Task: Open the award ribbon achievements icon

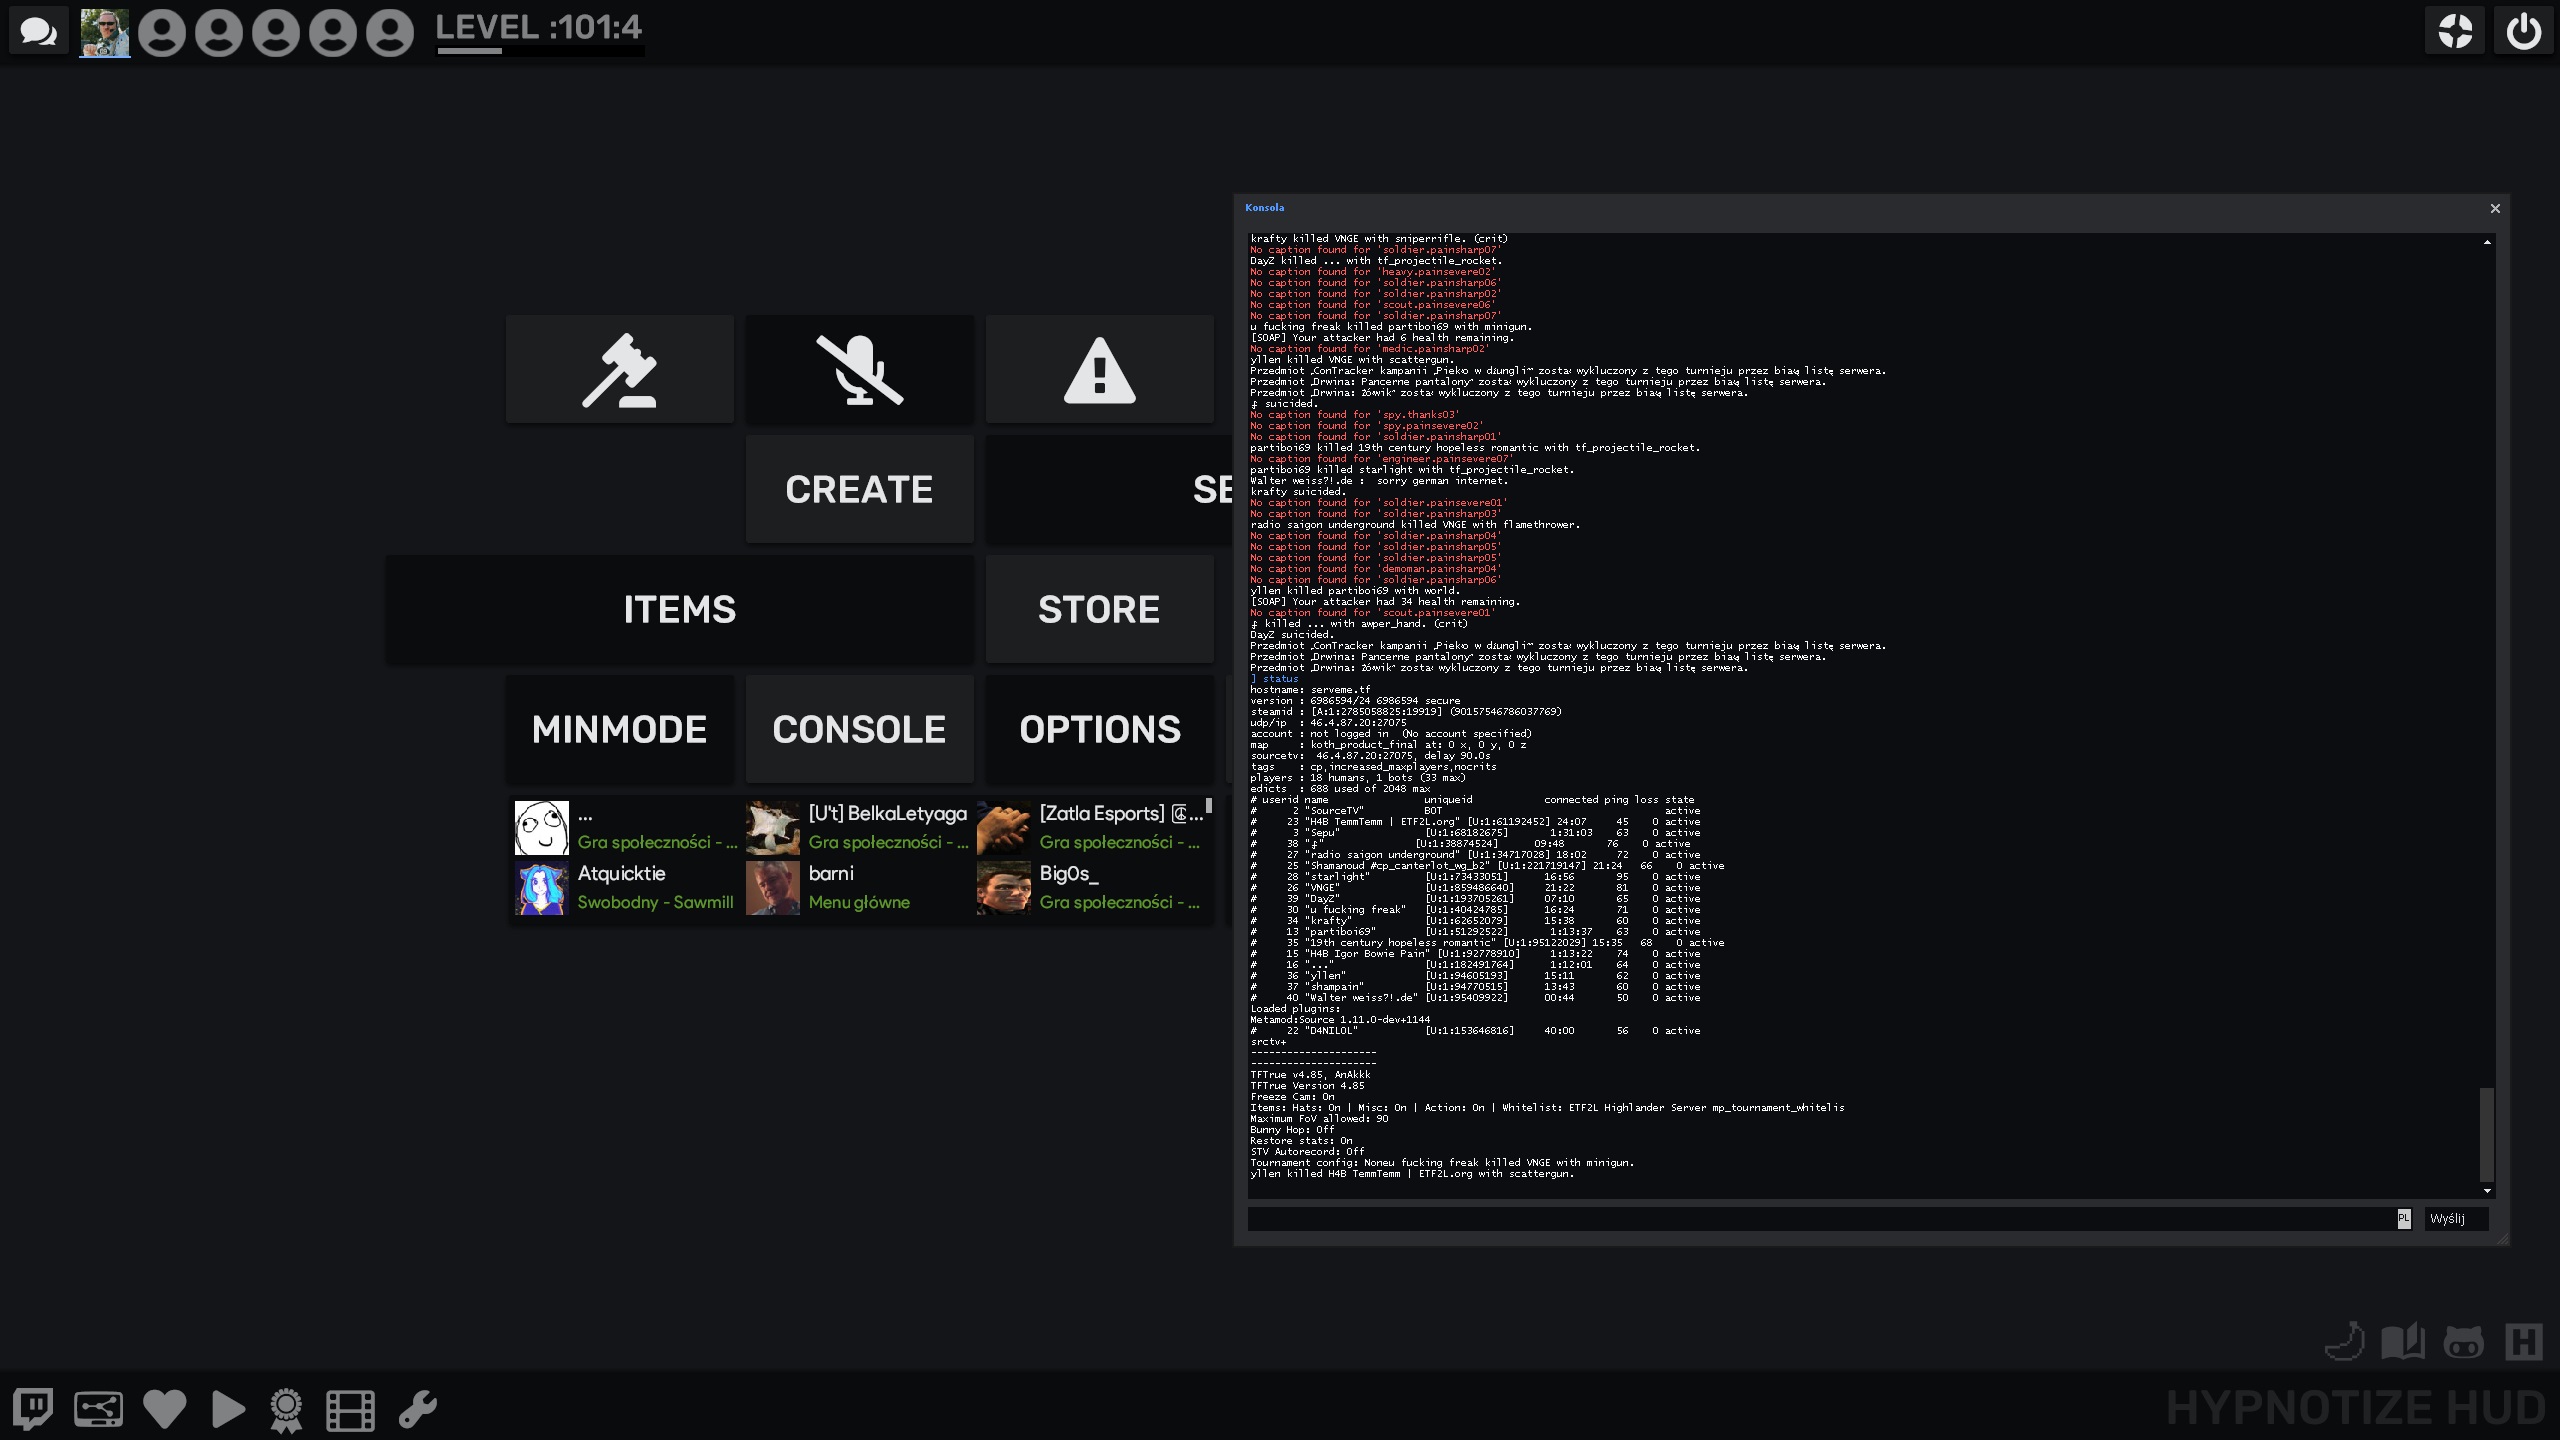Action: coord(286,1410)
